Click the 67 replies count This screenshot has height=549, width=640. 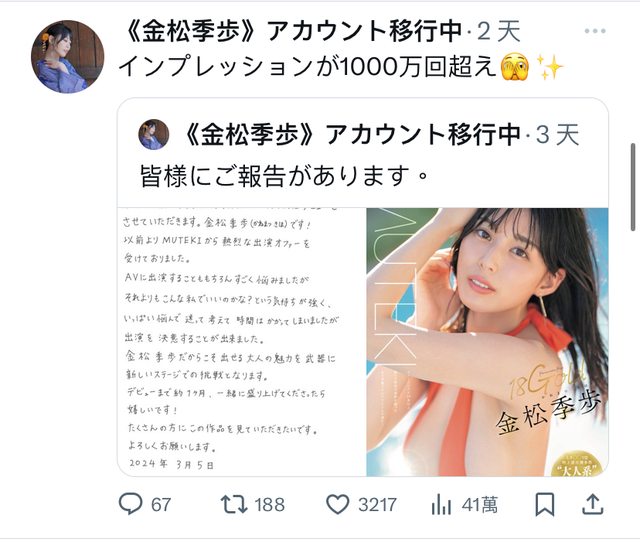(x=161, y=505)
